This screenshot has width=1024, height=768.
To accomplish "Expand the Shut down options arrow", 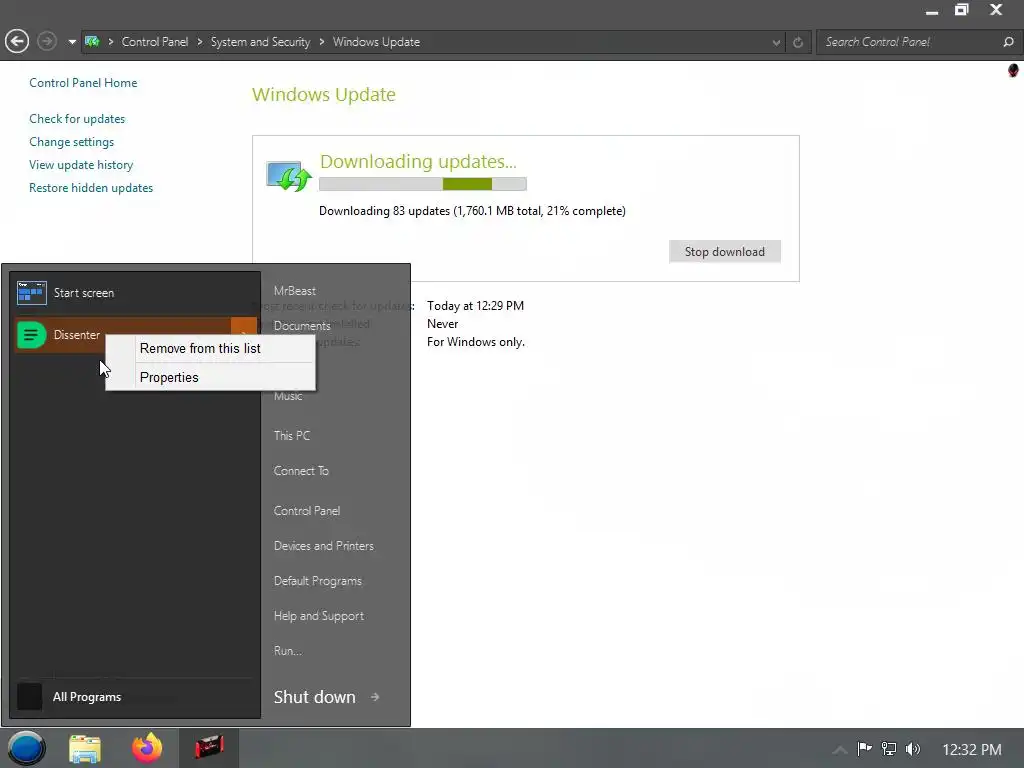I will (x=375, y=697).
